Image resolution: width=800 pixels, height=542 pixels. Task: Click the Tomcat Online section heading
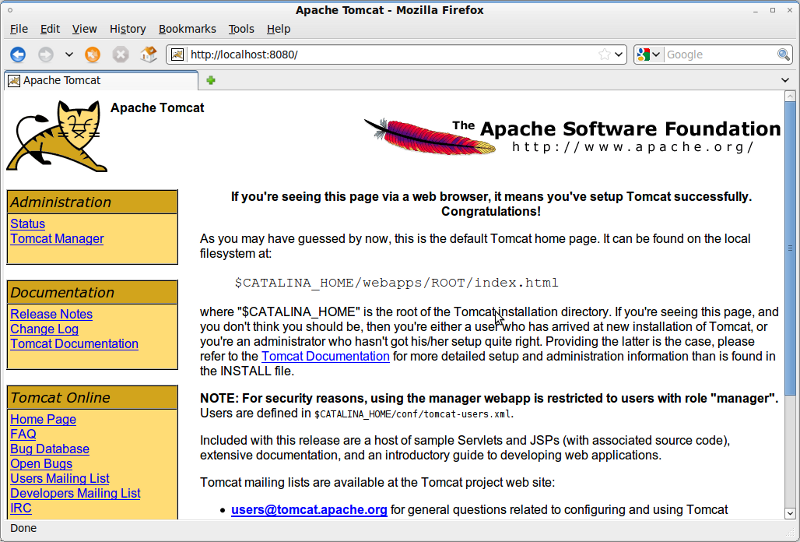point(92,398)
